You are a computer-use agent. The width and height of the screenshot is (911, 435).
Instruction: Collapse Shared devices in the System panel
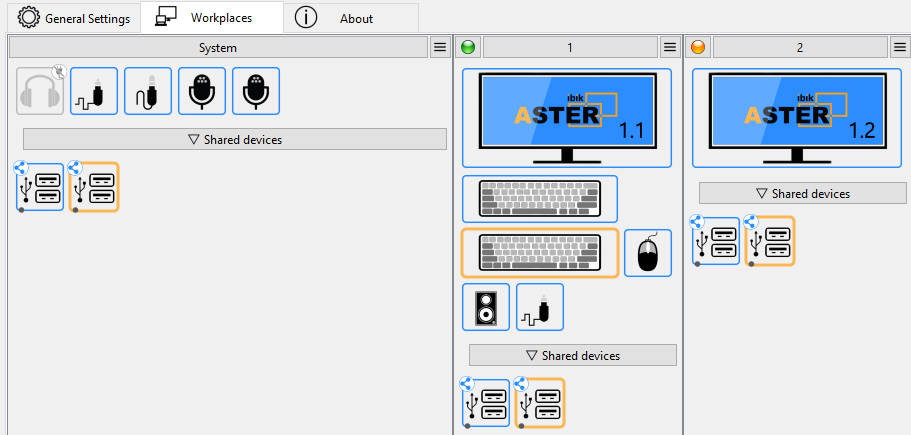point(235,139)
